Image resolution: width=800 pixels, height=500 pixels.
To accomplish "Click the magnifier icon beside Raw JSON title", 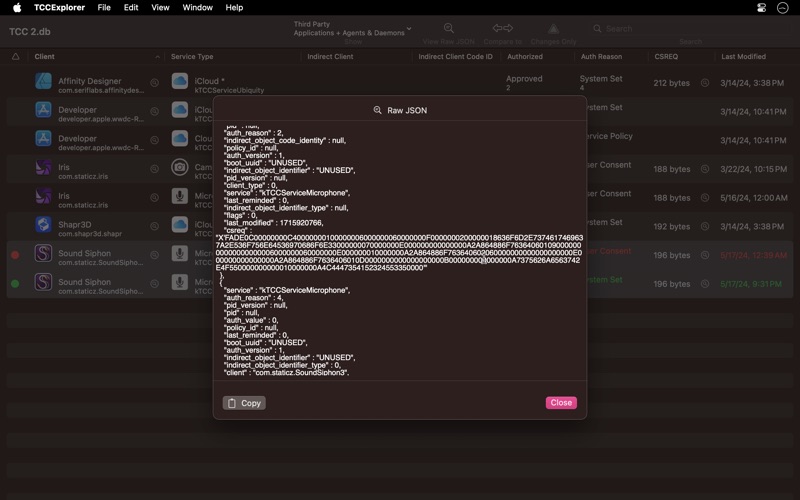I will pyautogui.click(x=378, y=110).
